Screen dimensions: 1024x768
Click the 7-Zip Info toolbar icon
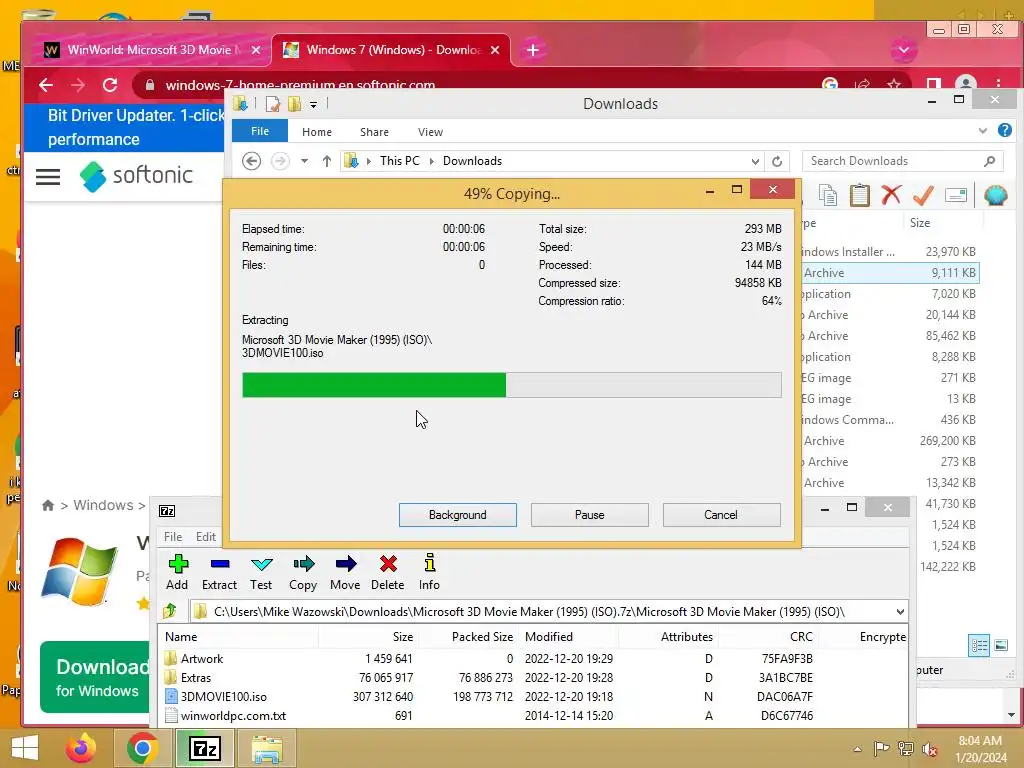tap(430, 563)
